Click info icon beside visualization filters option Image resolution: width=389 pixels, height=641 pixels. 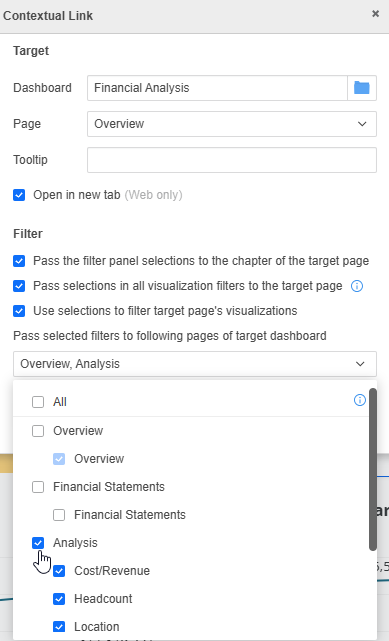click(357, 286)
